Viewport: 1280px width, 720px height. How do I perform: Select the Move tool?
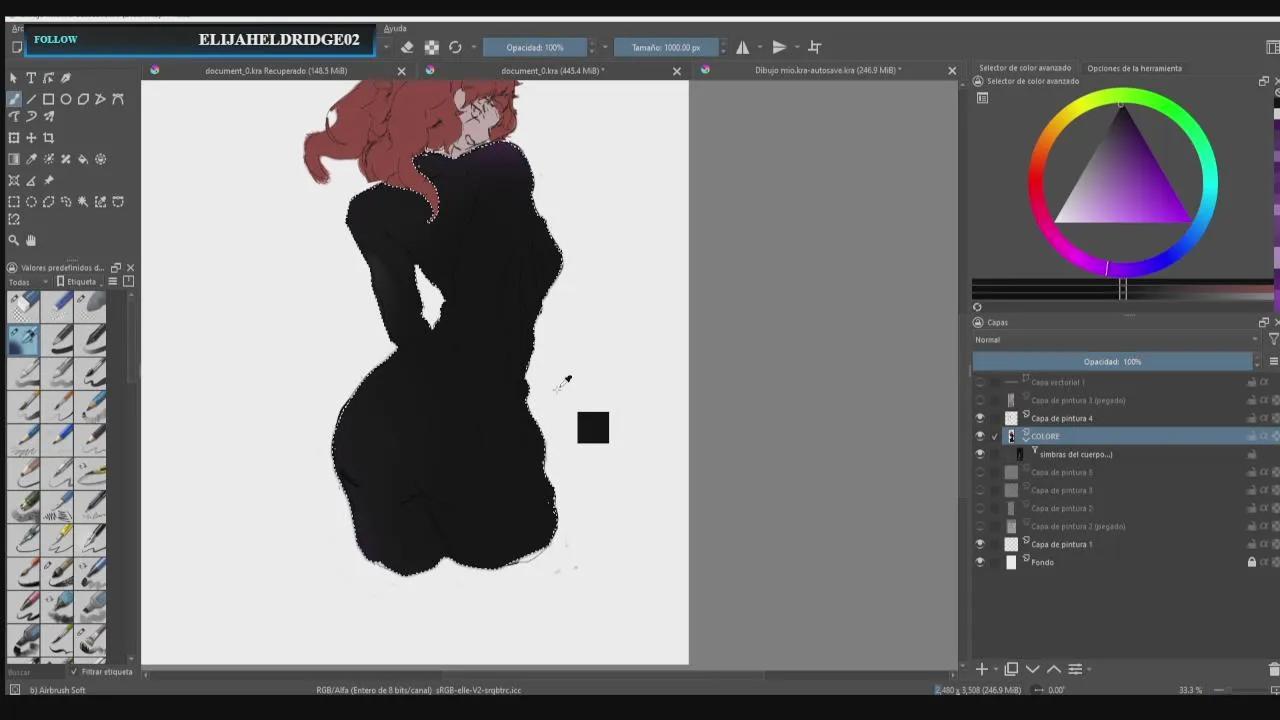[x=31, y=138]
